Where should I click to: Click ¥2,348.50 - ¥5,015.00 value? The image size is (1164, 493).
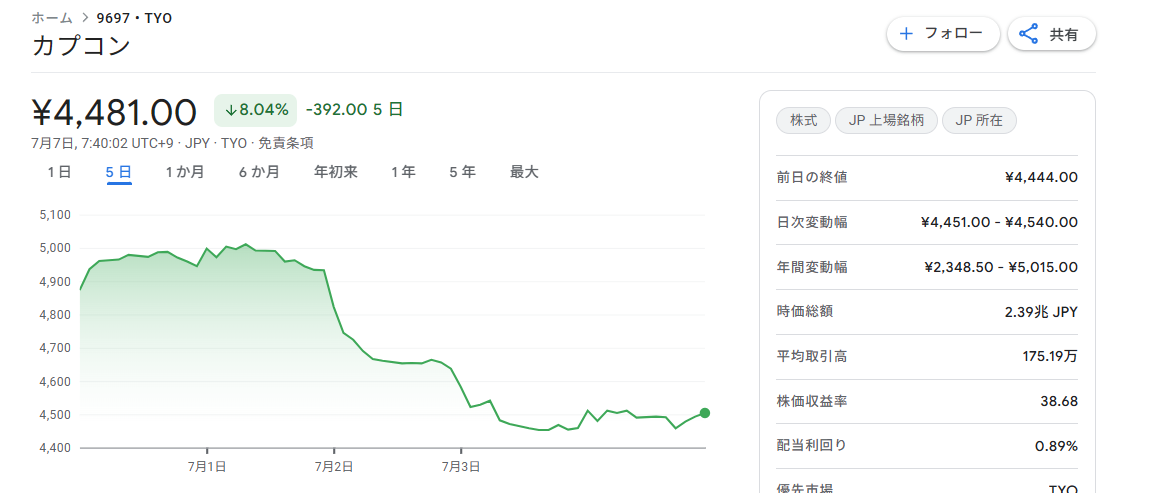coord(1001,267)
